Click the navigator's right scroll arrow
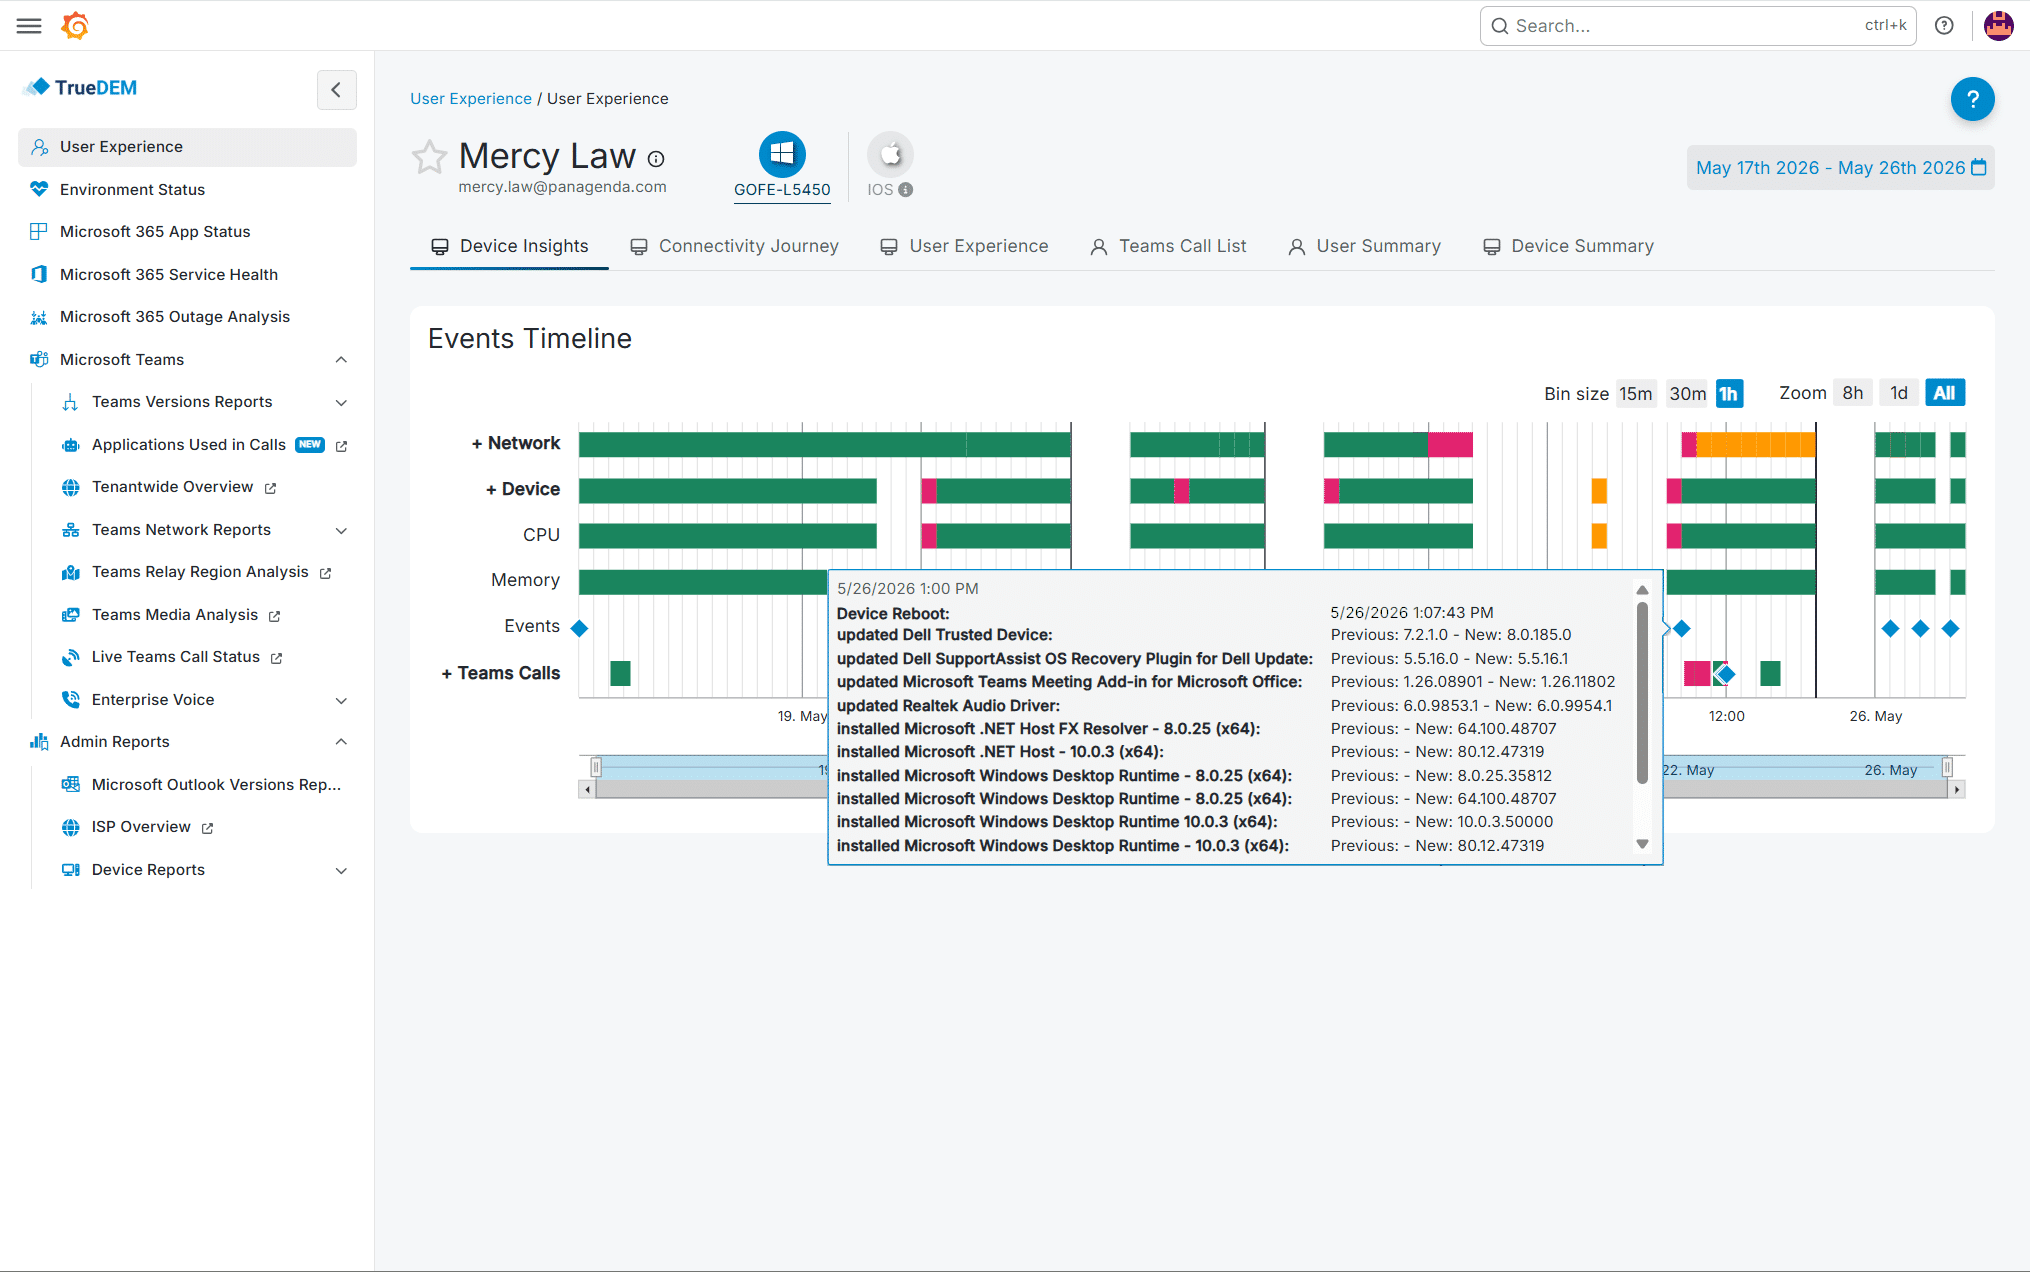 click(1957, 790)
